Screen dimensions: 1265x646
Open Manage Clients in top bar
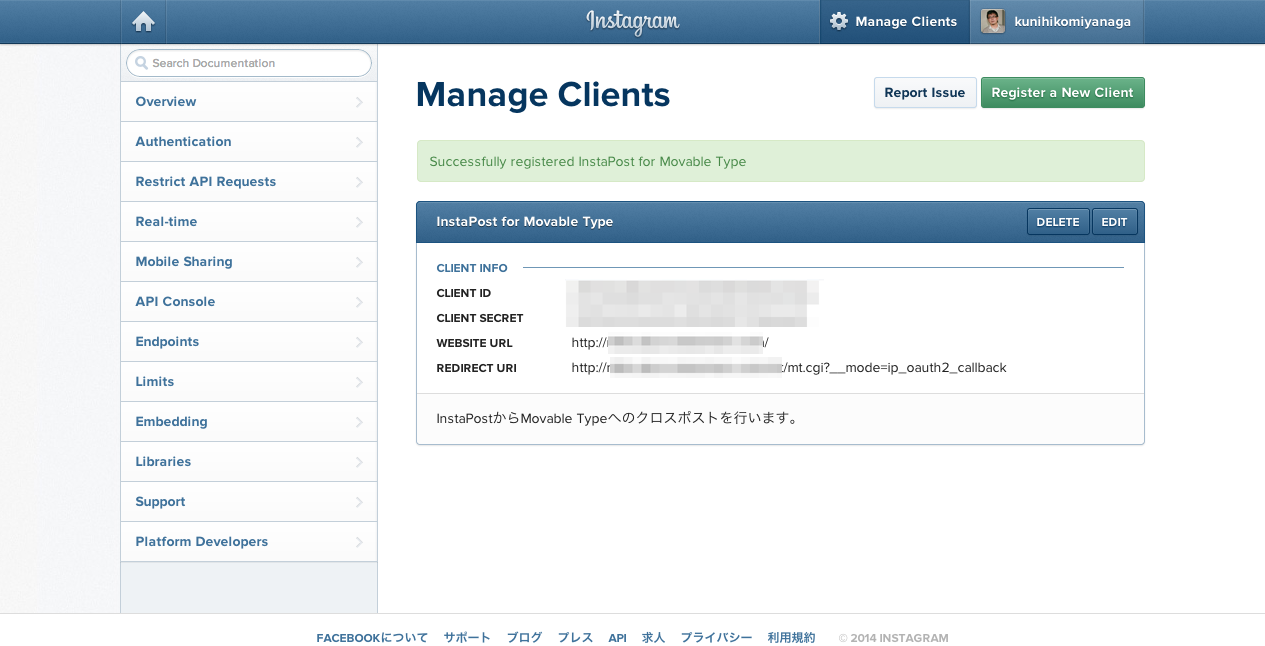(894, 21)
